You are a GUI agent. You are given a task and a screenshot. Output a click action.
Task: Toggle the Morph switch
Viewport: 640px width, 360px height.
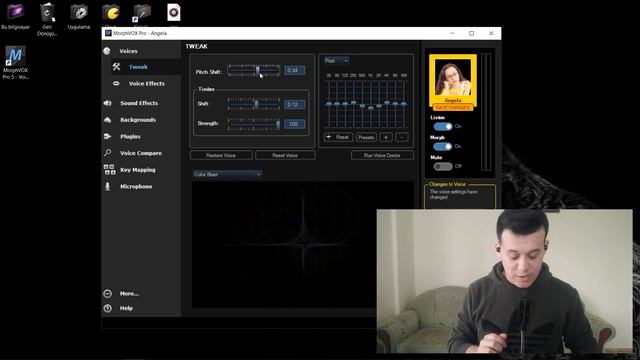tap(443, 146)
